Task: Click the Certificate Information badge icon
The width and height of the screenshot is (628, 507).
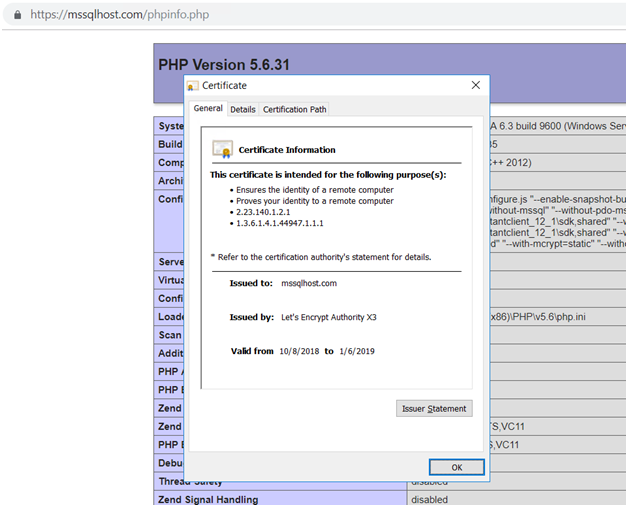Action: click(222, 149)
